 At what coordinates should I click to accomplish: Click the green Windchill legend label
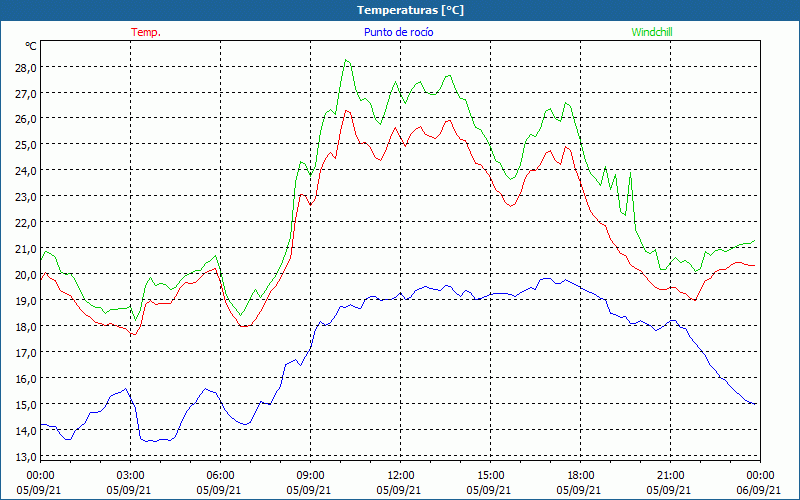[x=652, y=32]
